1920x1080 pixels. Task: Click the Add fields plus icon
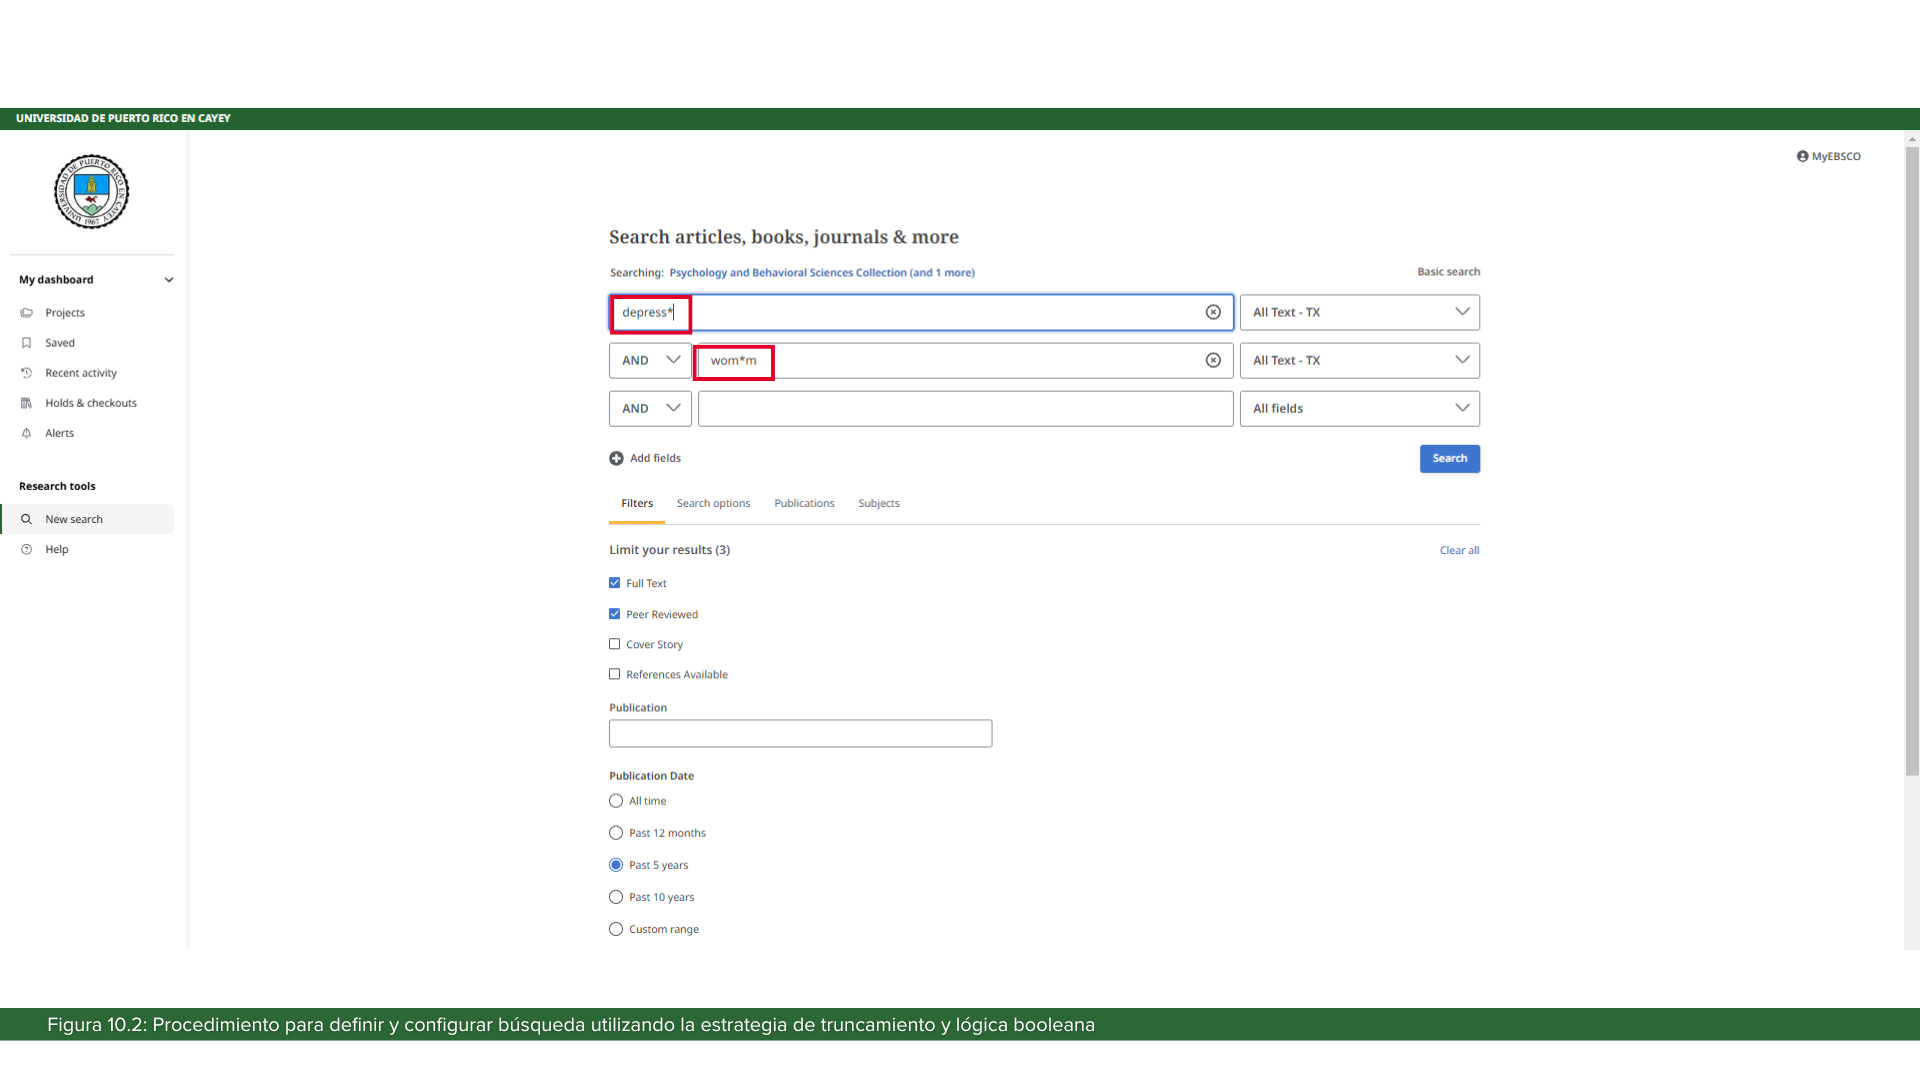(x=616, y=458)
